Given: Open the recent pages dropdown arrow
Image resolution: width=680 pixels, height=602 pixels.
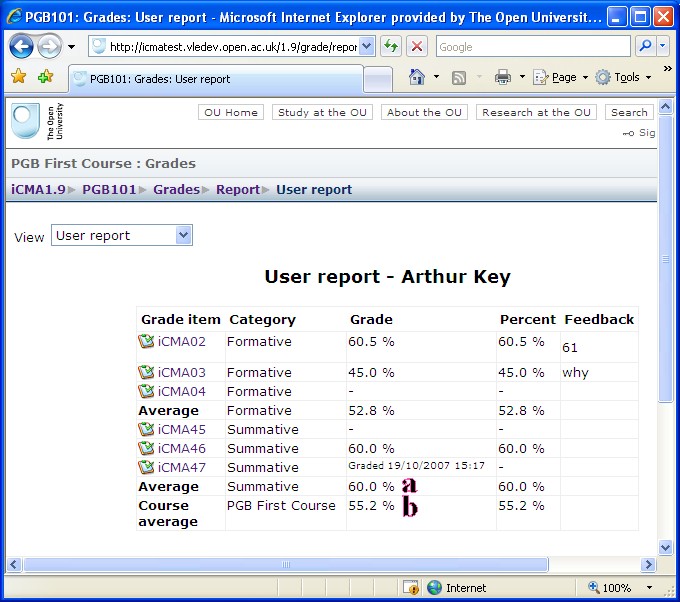Looking at the screenshot, I should coord(72,46).
